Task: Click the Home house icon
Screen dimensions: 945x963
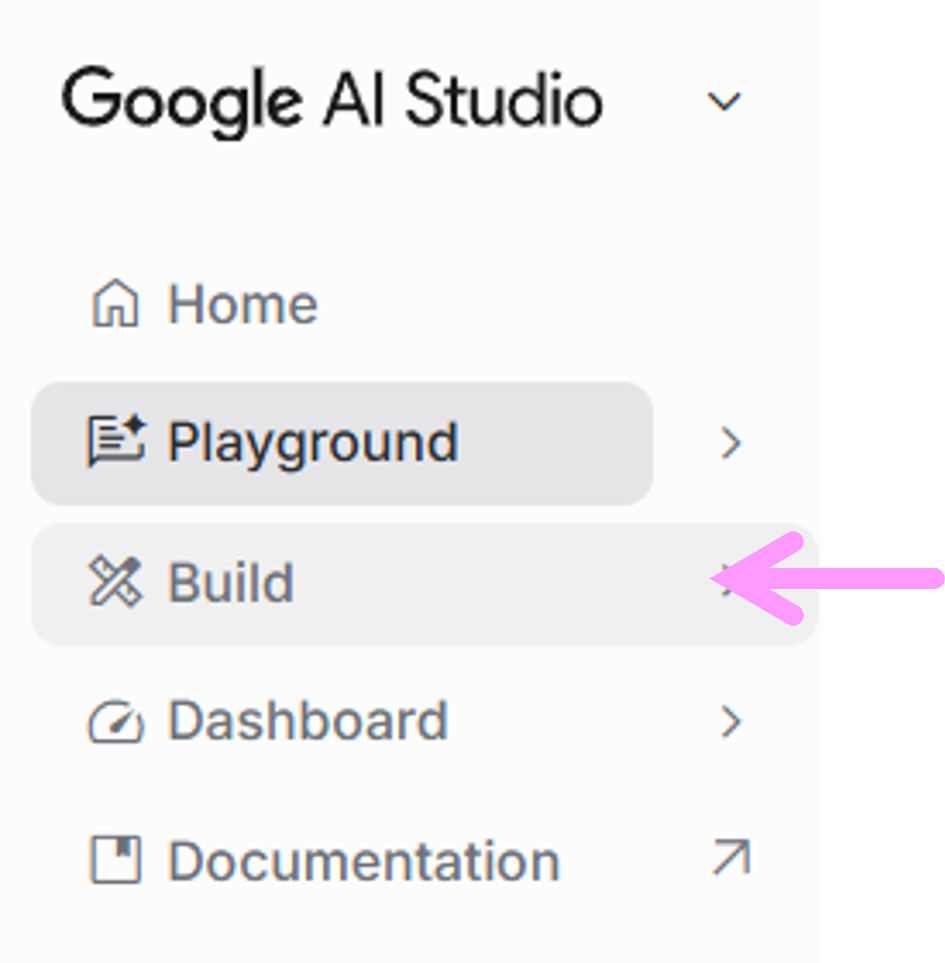Action: pos(115,304)
